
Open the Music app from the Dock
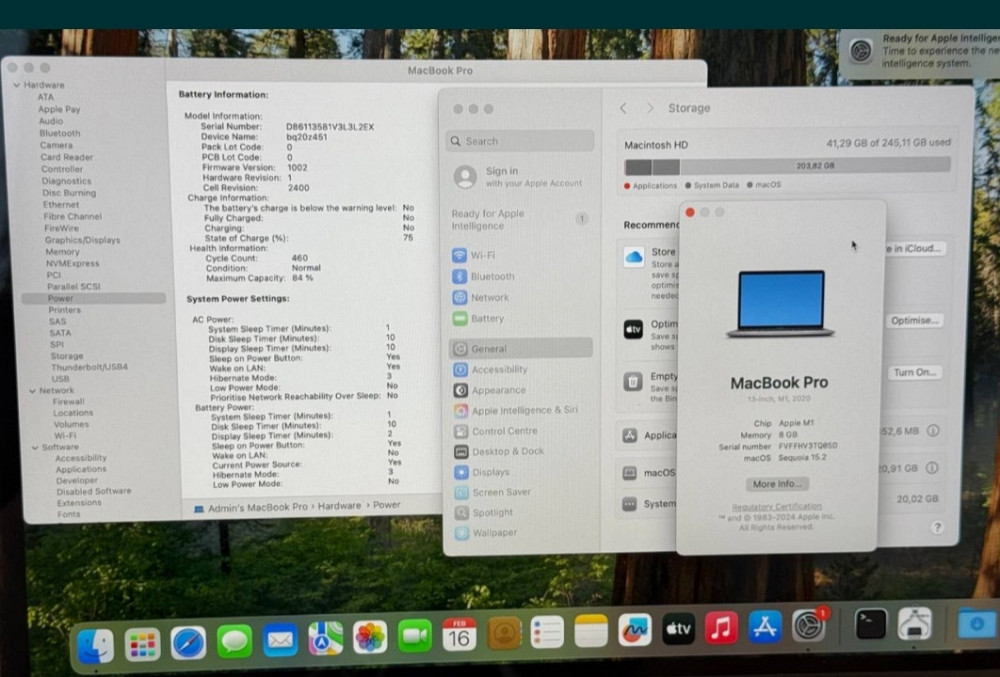pos(721,630)
